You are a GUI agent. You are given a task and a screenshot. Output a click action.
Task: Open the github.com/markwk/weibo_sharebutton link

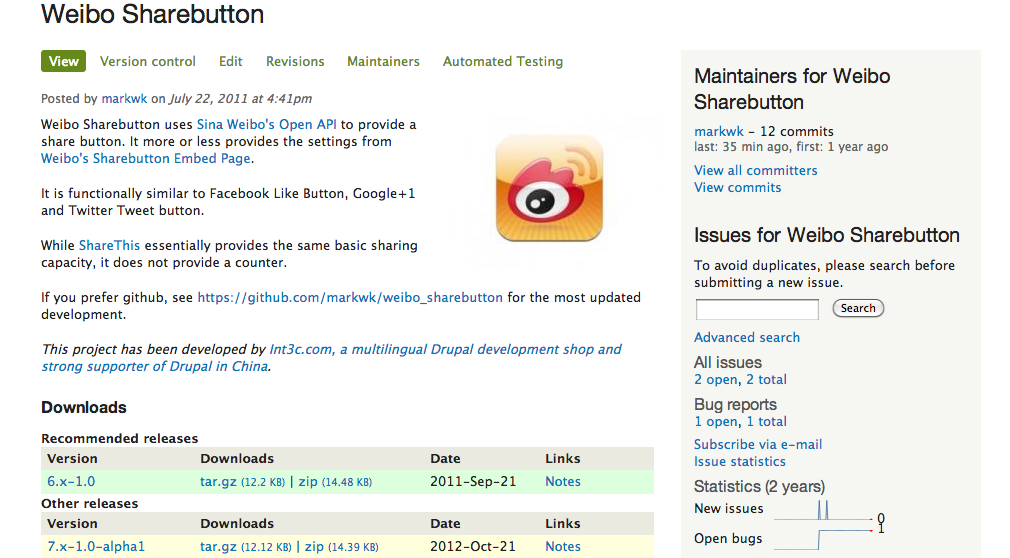(350, 298)
